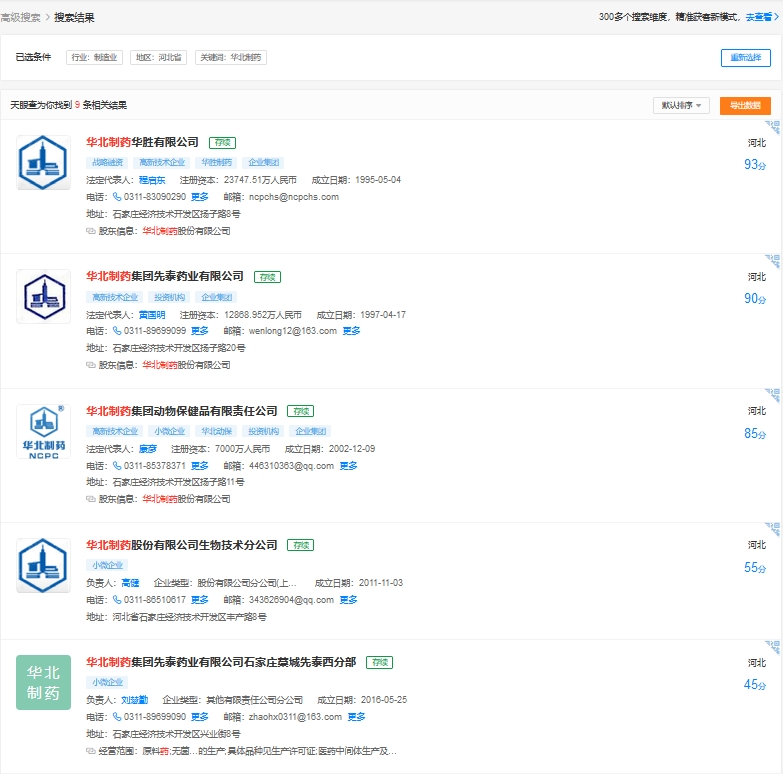The height and width of the screenshot is (774, 783).
Task: Show more phones after 0311-89699090
Action: click(x=200, y=717)
